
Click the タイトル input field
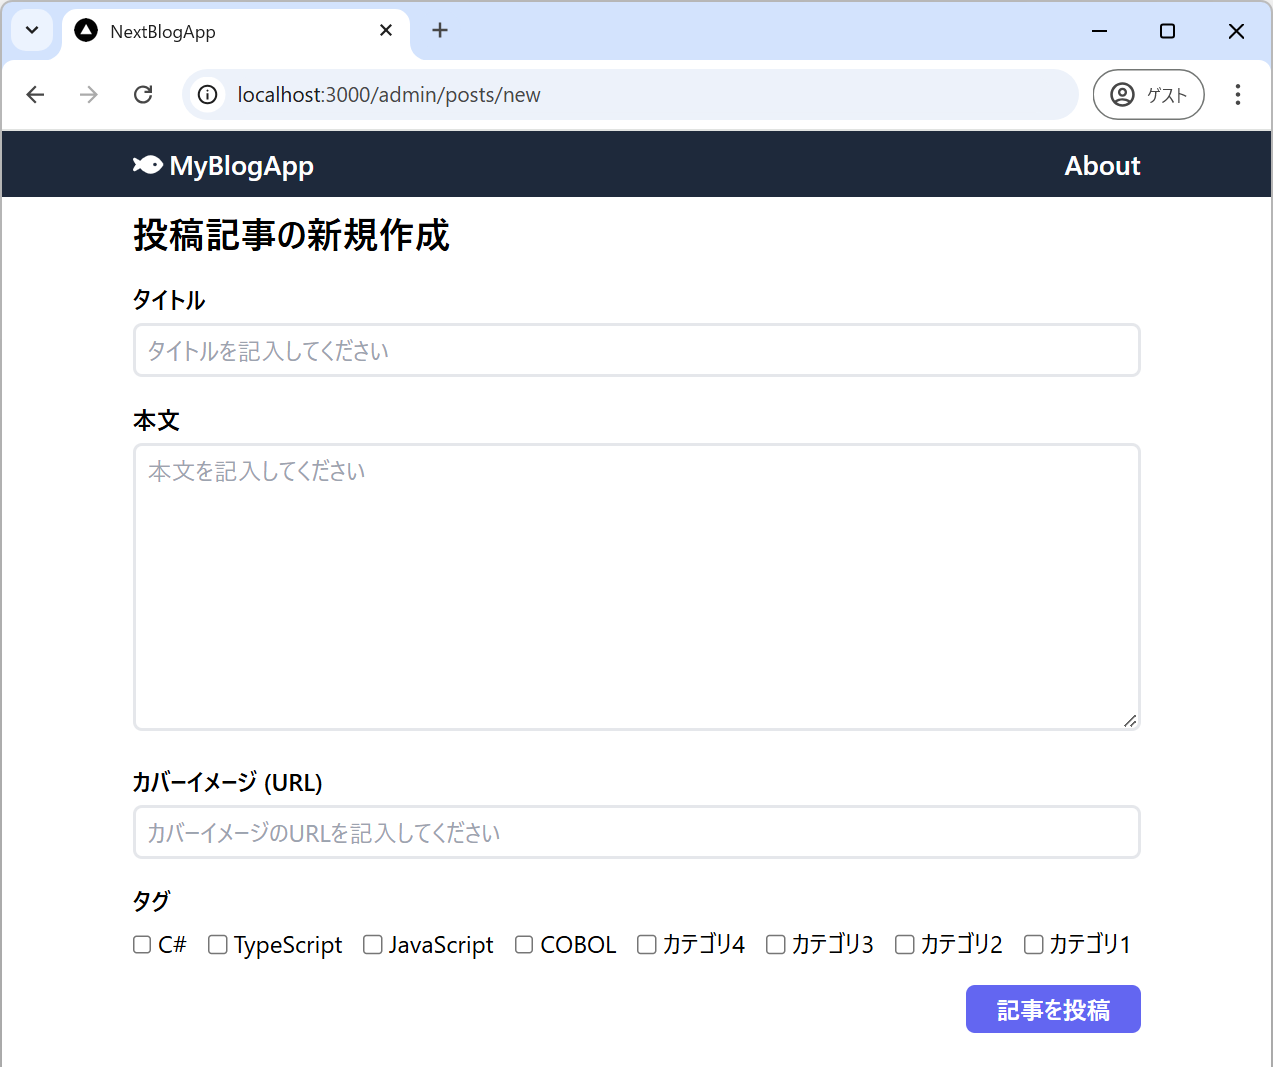pos(636,350)
